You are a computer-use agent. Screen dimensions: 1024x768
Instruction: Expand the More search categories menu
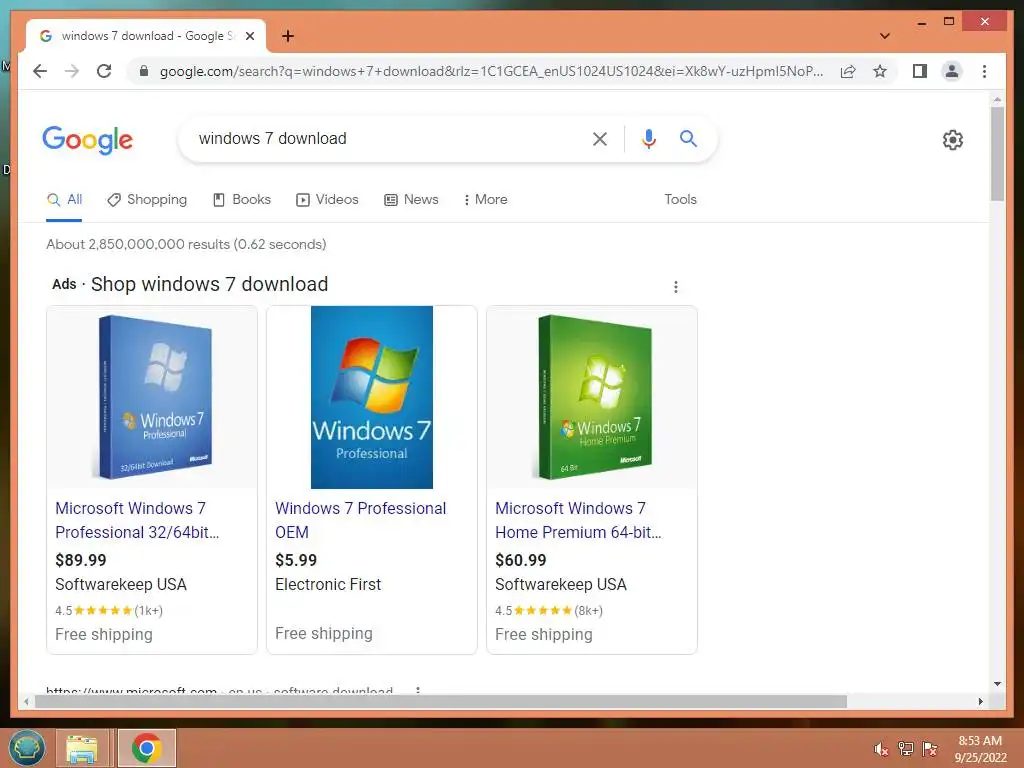pos(485,200)
